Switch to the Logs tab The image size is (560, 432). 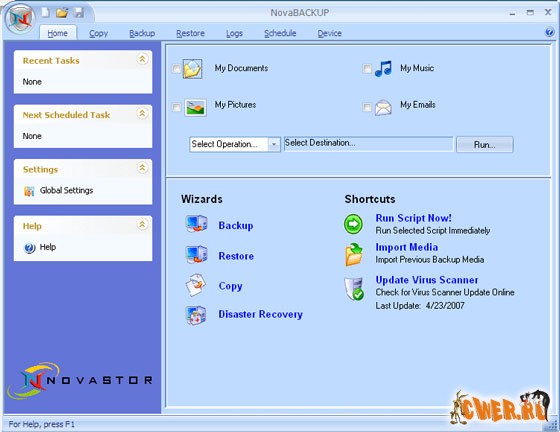pyautogui.click(x=234, y=33)
